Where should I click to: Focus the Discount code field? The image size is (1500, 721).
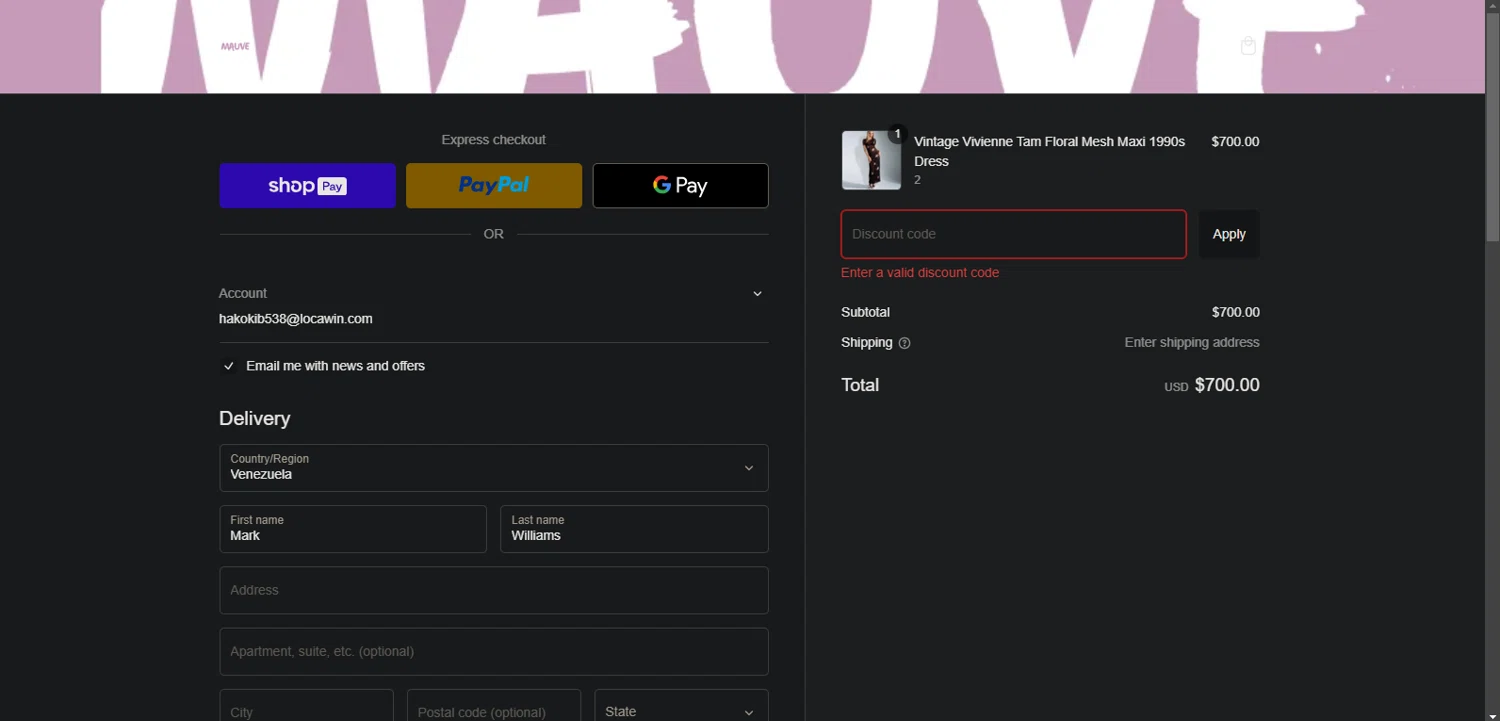click(1014, 234)
